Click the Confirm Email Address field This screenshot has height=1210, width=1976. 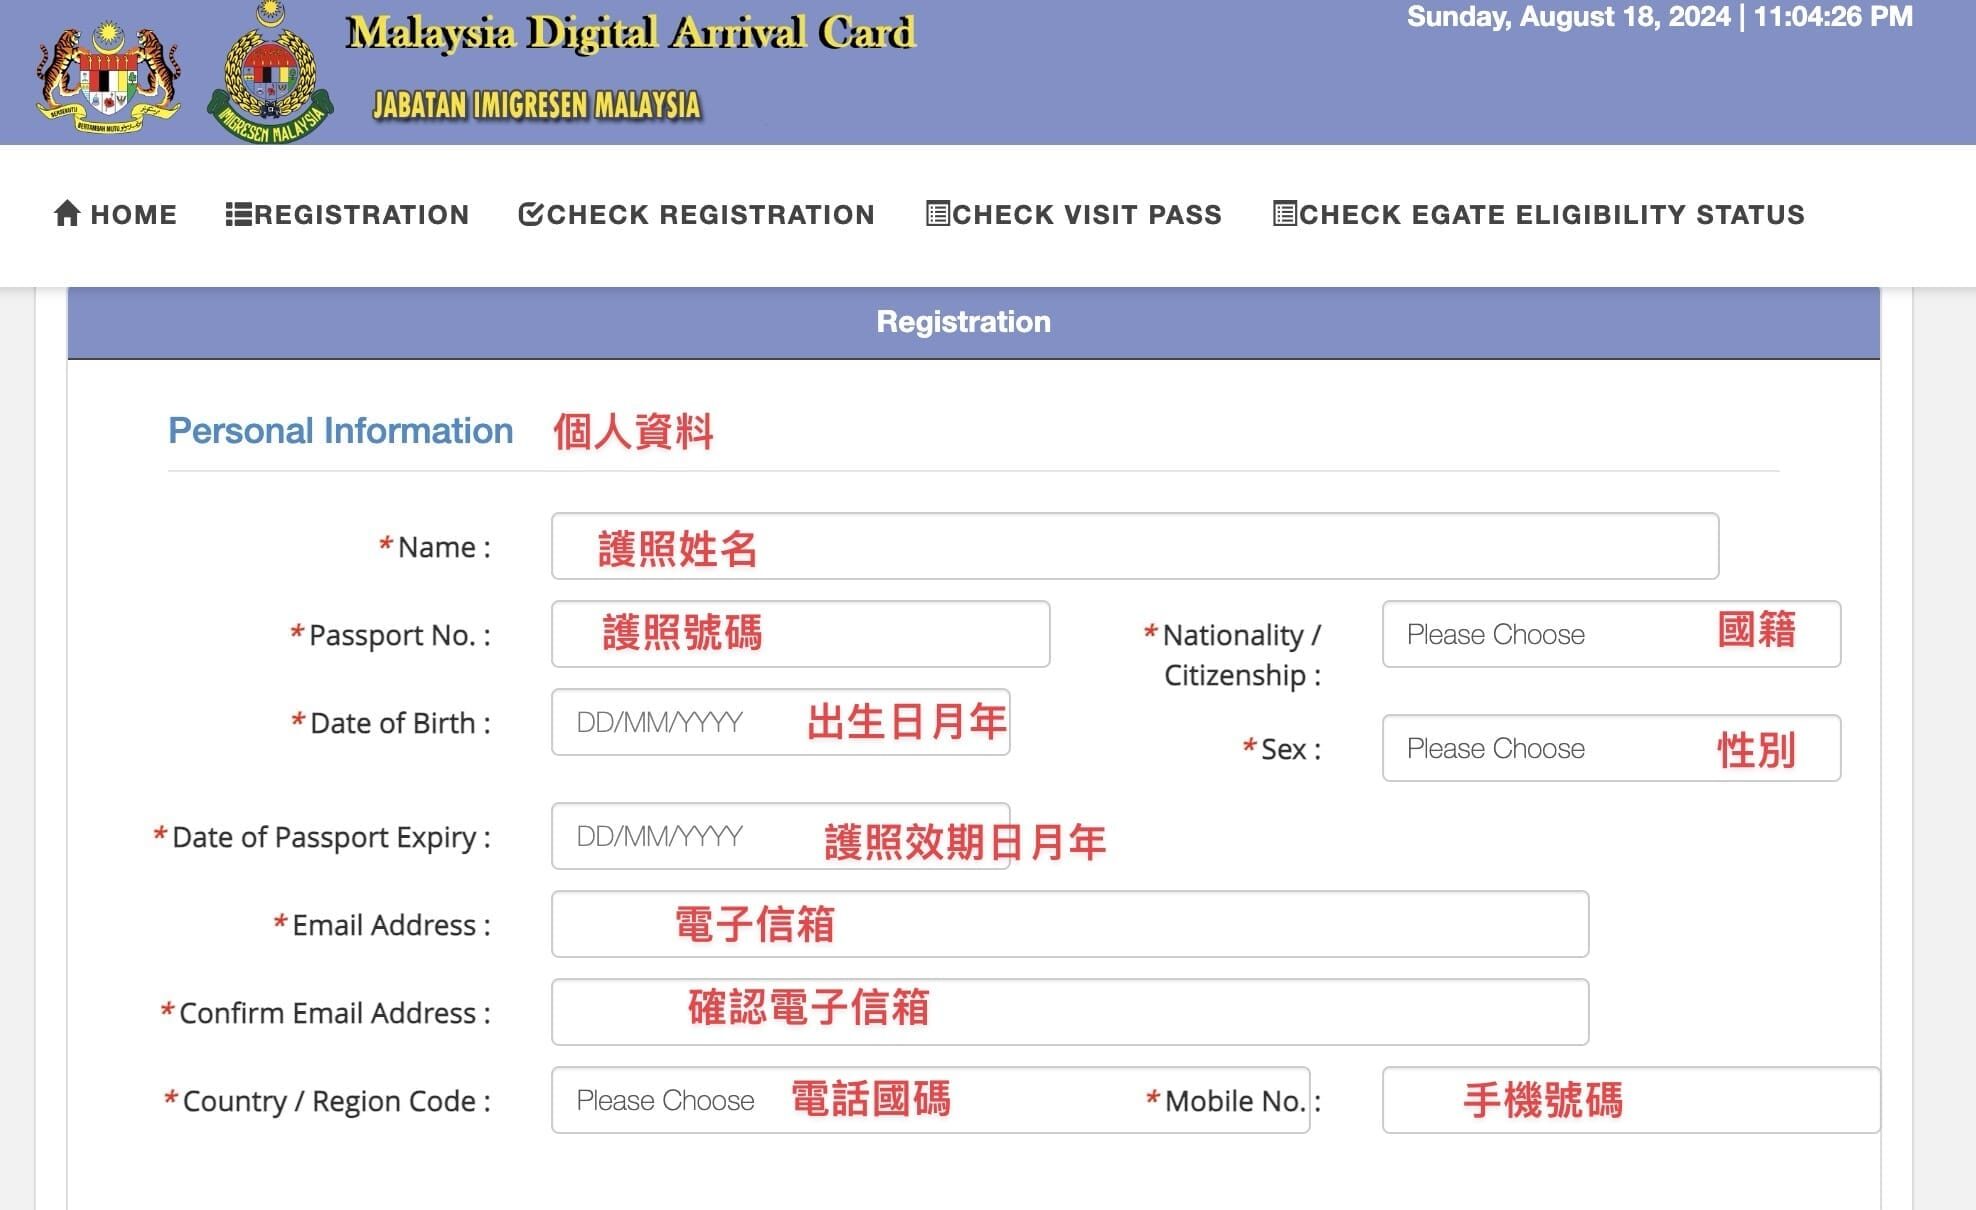[1069, 1012]
